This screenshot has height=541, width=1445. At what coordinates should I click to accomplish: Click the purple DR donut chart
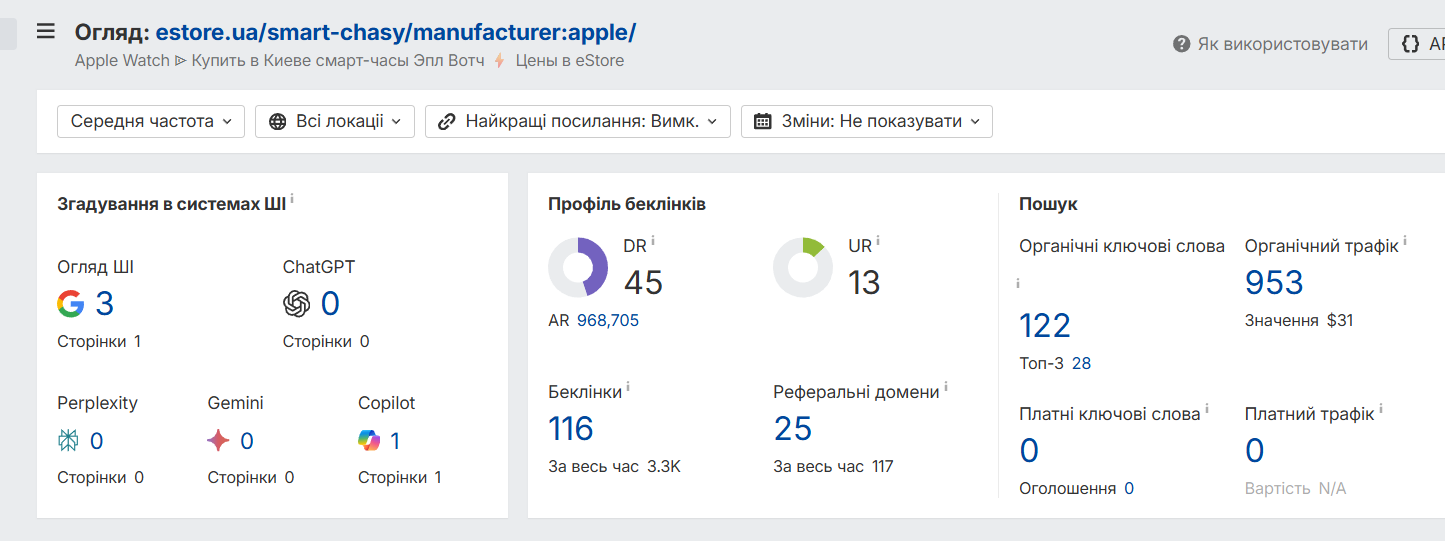click(578, 268)
